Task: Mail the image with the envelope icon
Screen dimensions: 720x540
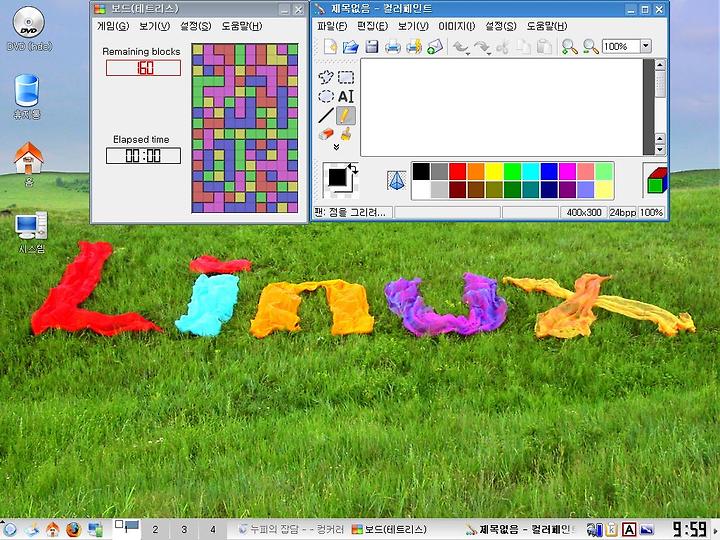Action: point(435,46)
